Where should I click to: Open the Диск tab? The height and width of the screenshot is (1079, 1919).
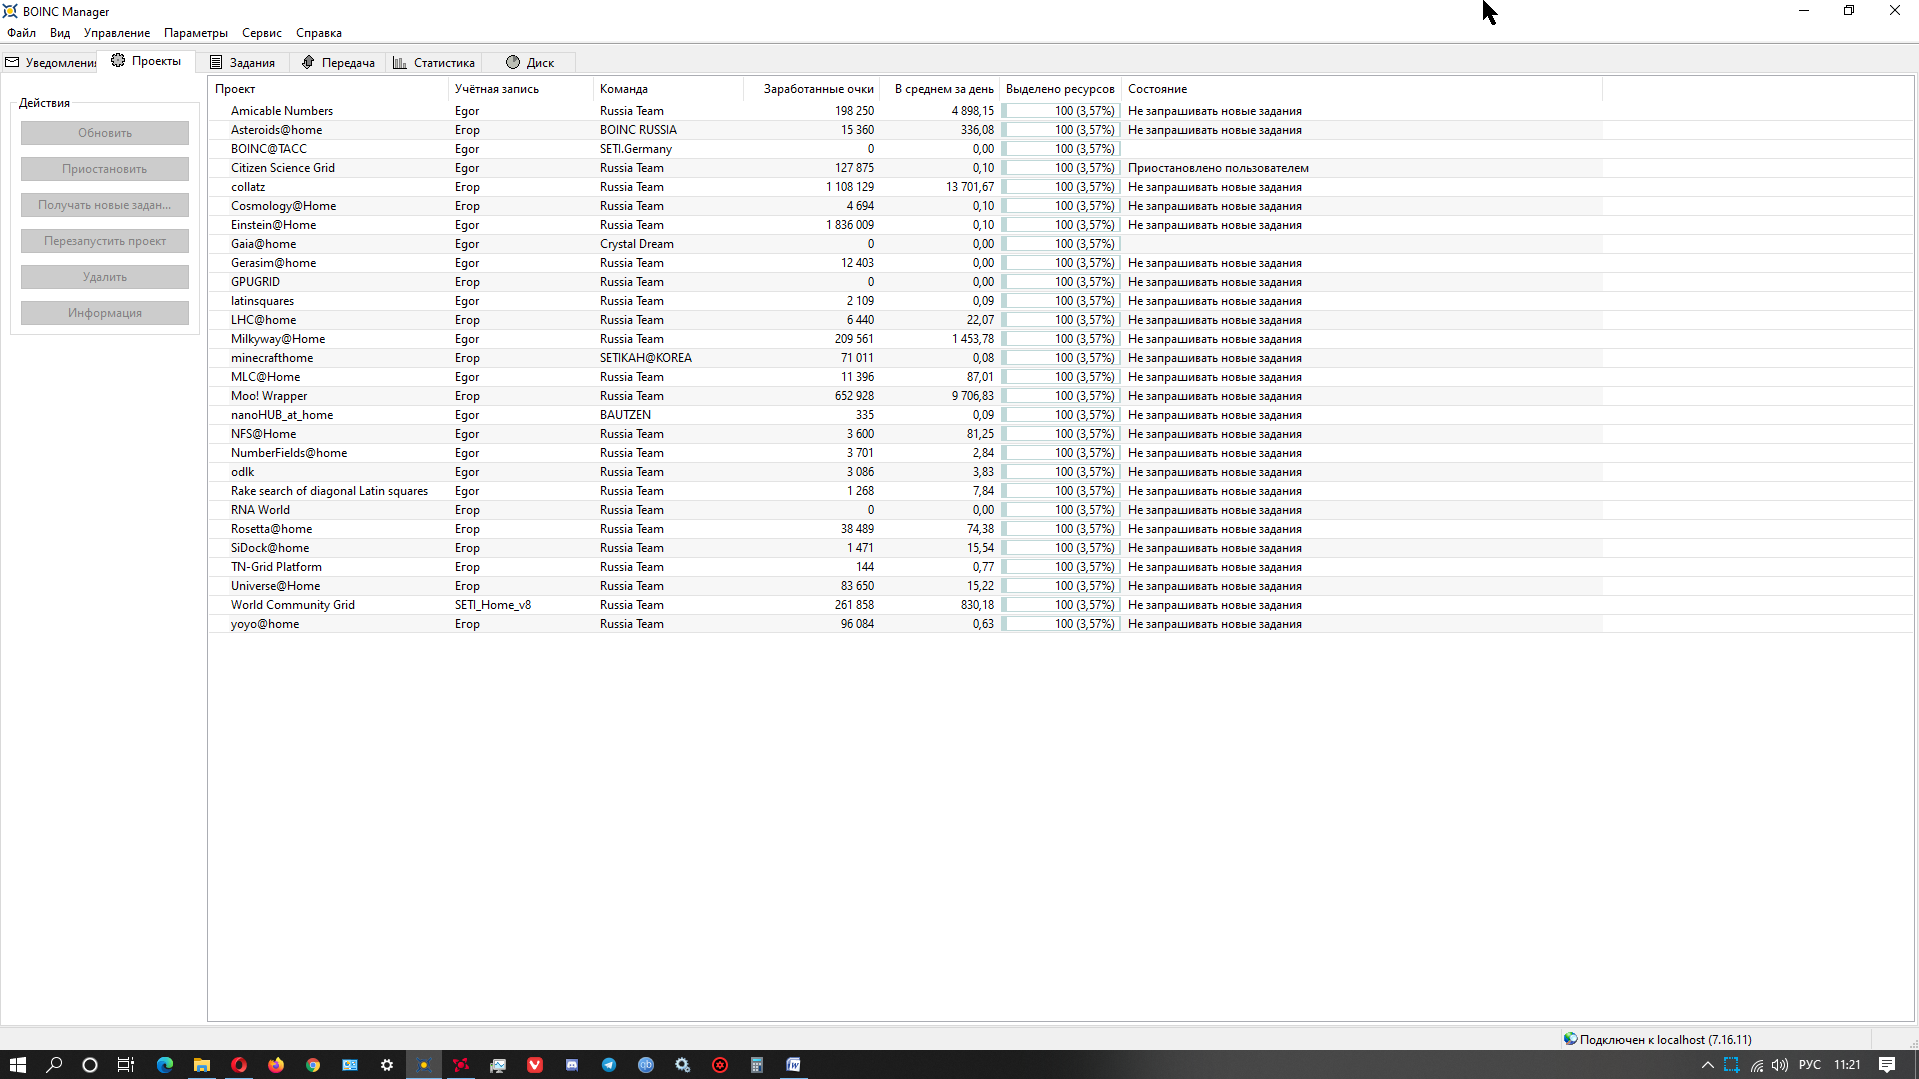[x=530, y=62]
